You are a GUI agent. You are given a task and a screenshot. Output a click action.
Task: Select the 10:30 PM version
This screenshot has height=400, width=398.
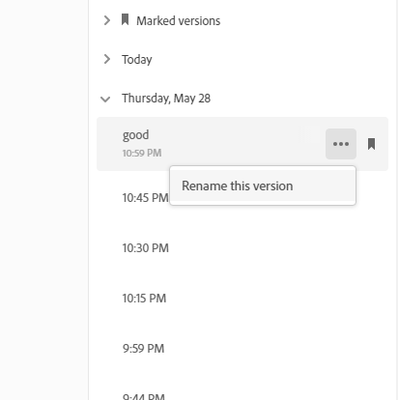pos(242,248)
